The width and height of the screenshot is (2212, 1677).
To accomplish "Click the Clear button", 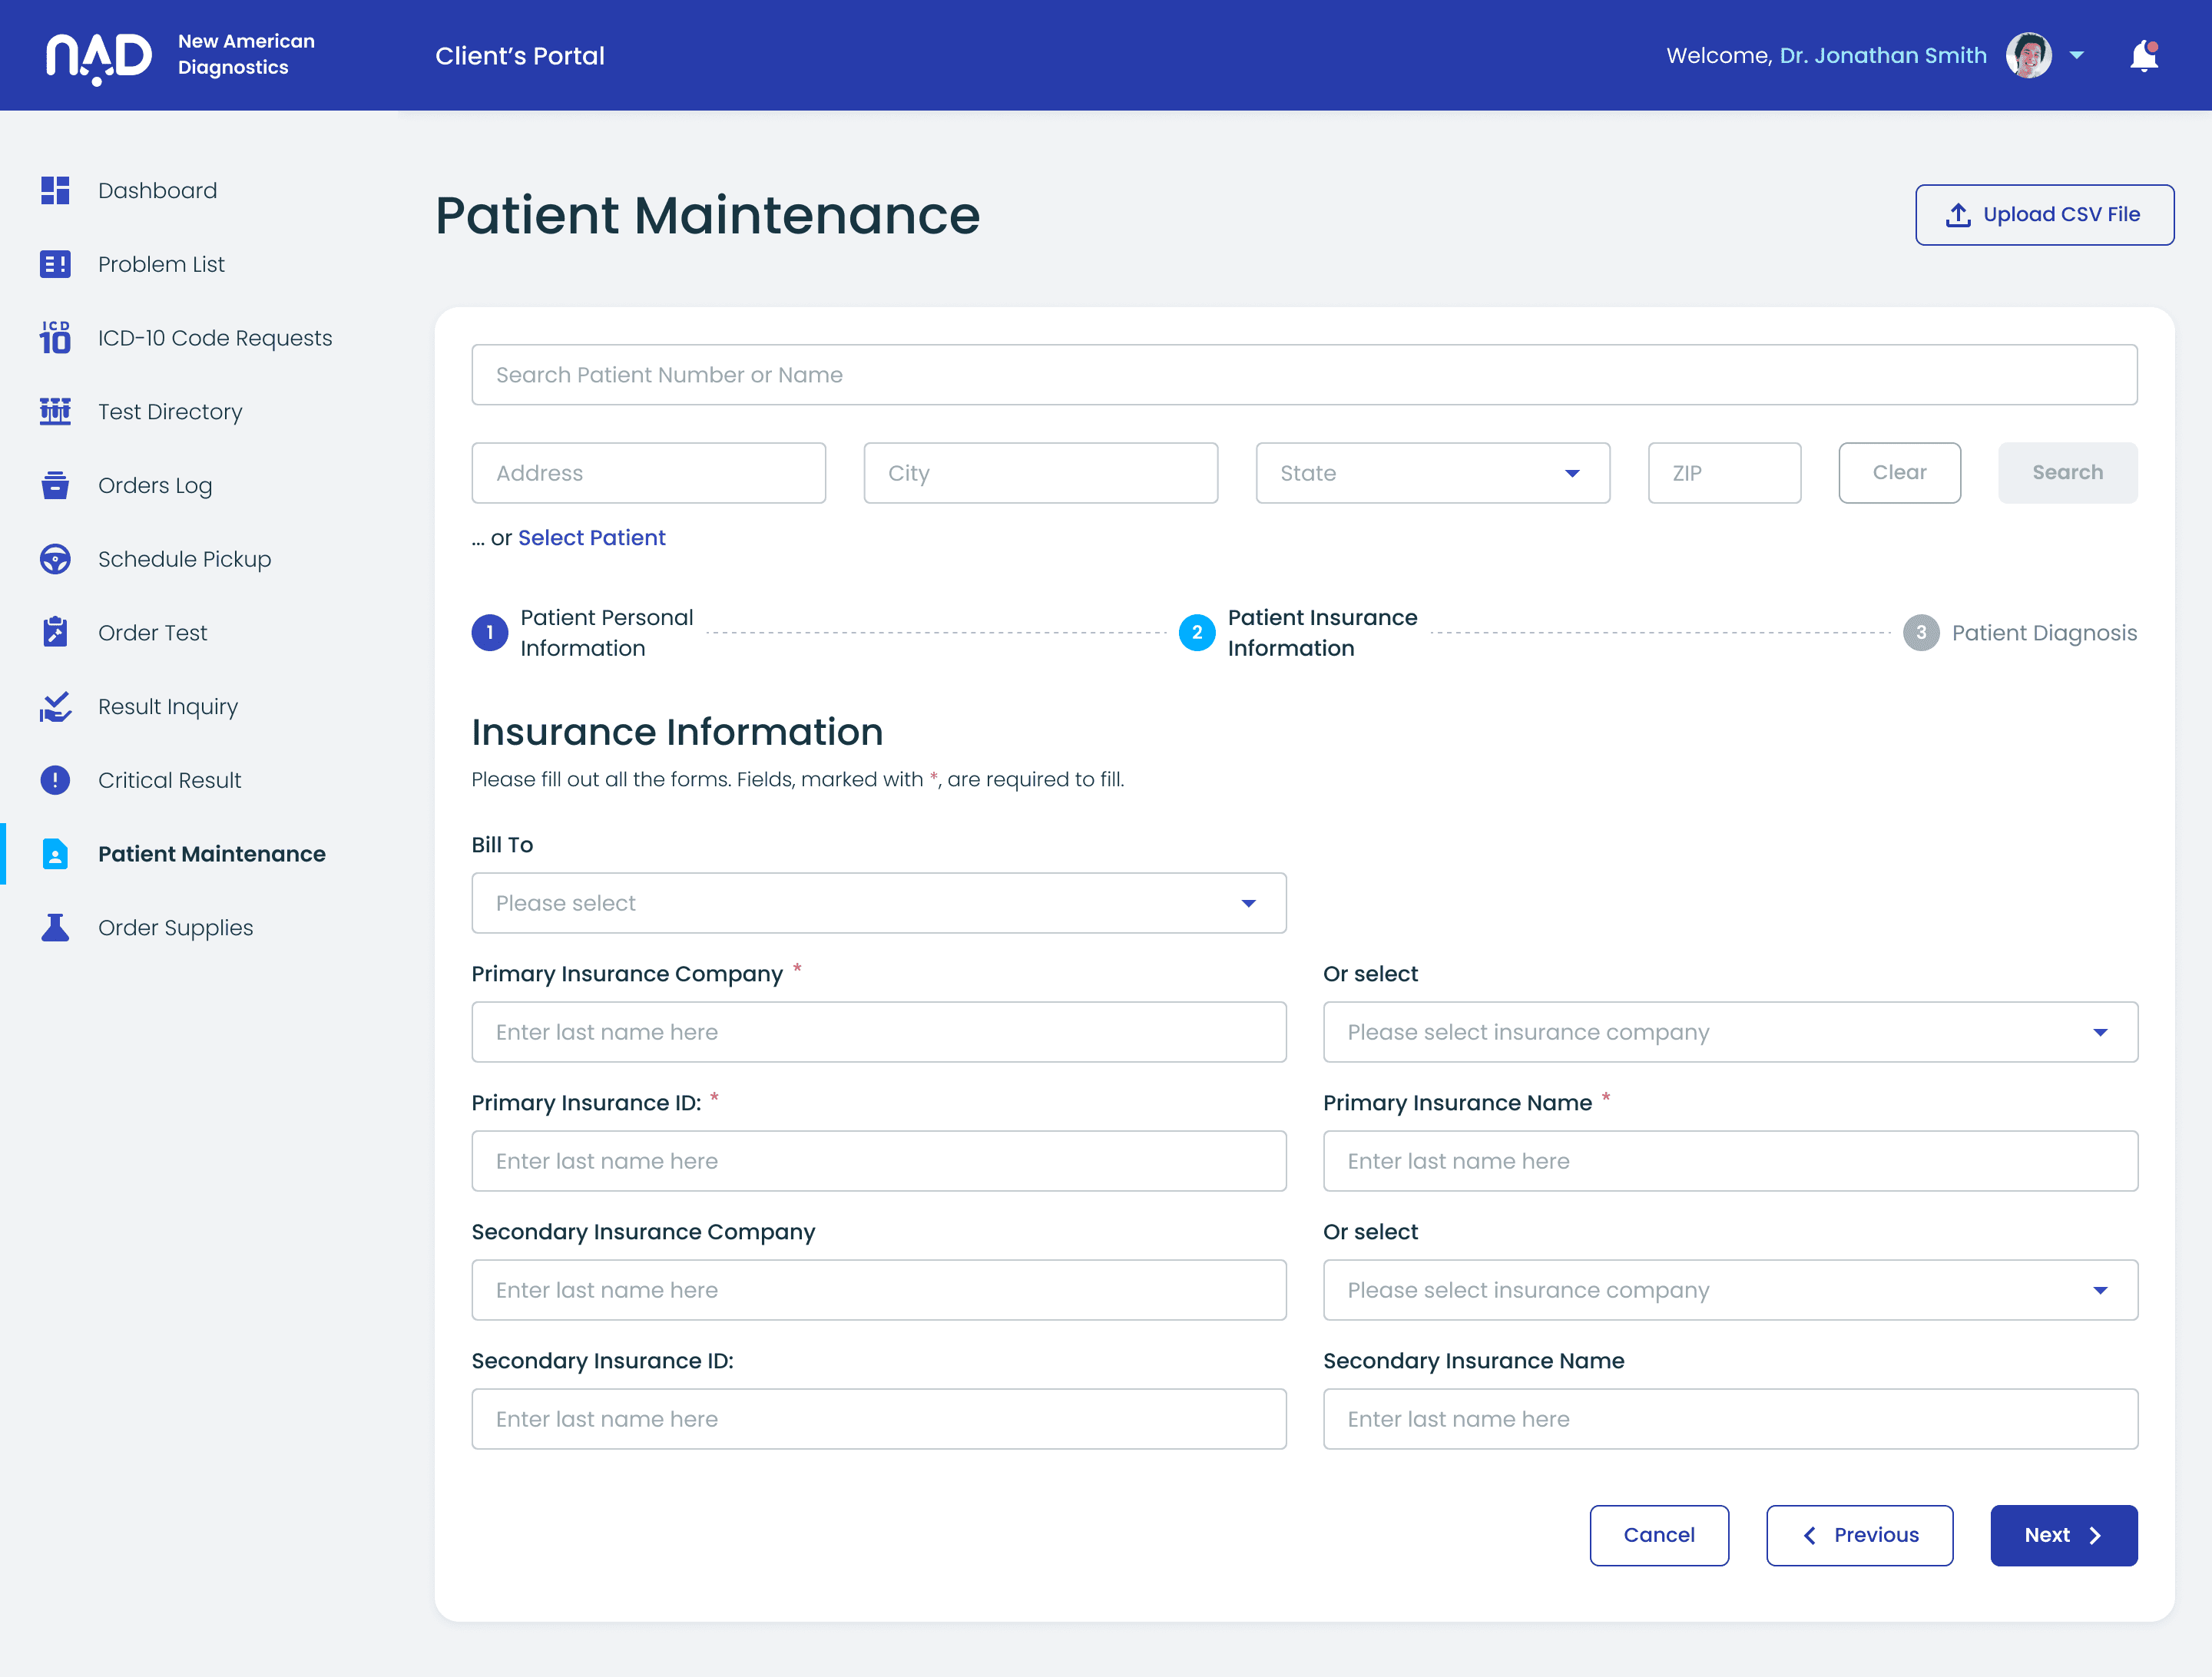I will (x=1899, y=473).
